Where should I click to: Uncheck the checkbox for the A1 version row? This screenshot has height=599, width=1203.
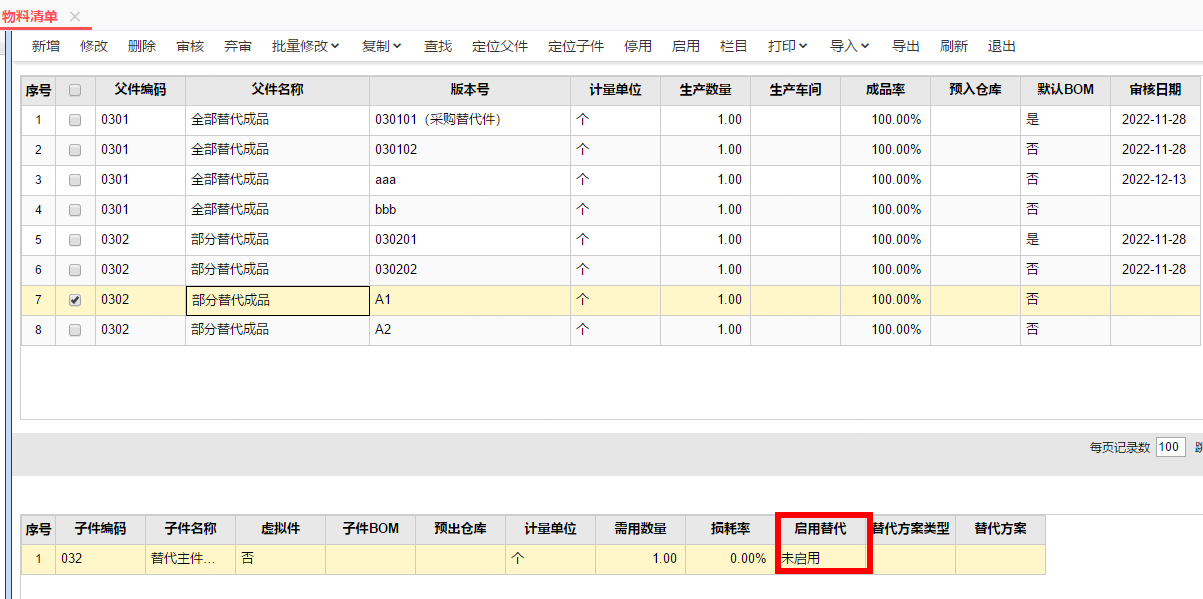coord(75,300)
